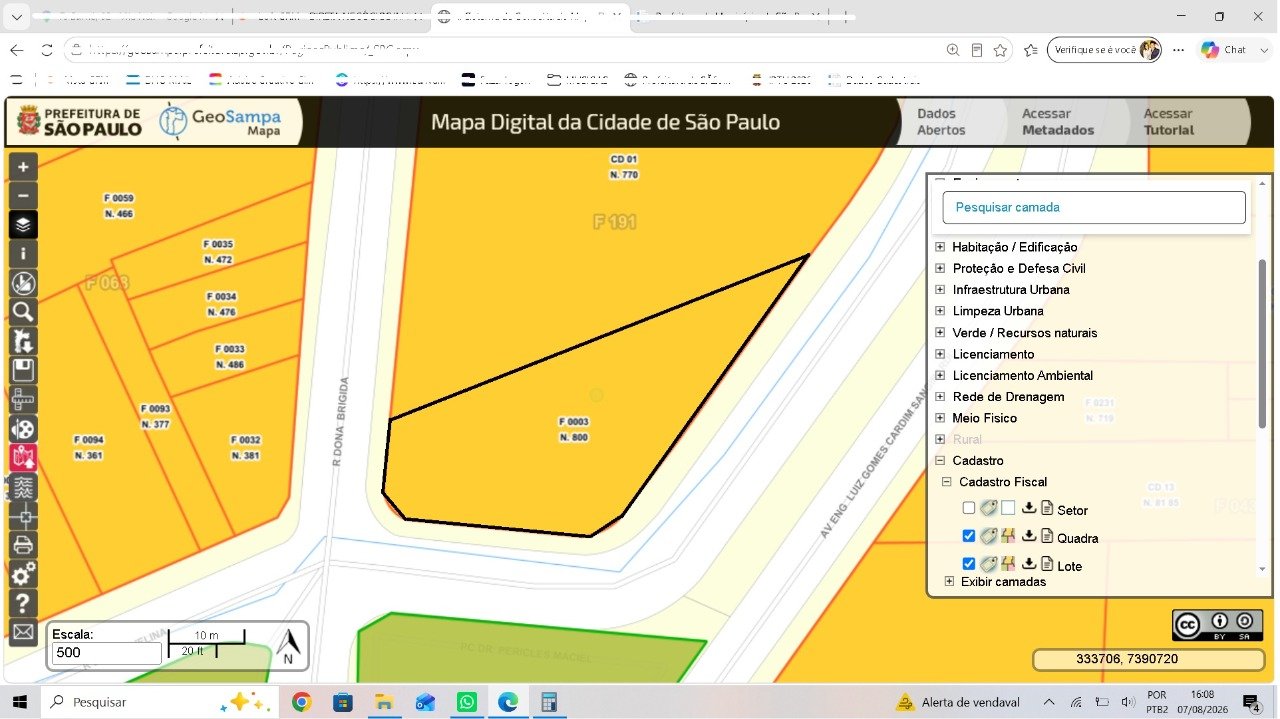Expand the Proteção e Defesa Civil group
This screenshot has width=1280, height=719.
click(x=940, y=268)
